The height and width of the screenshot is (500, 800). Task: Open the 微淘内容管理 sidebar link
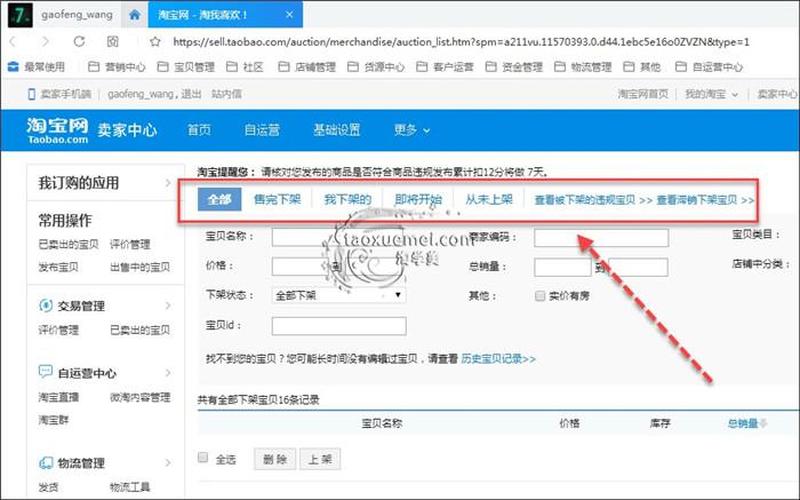(140, 397)
